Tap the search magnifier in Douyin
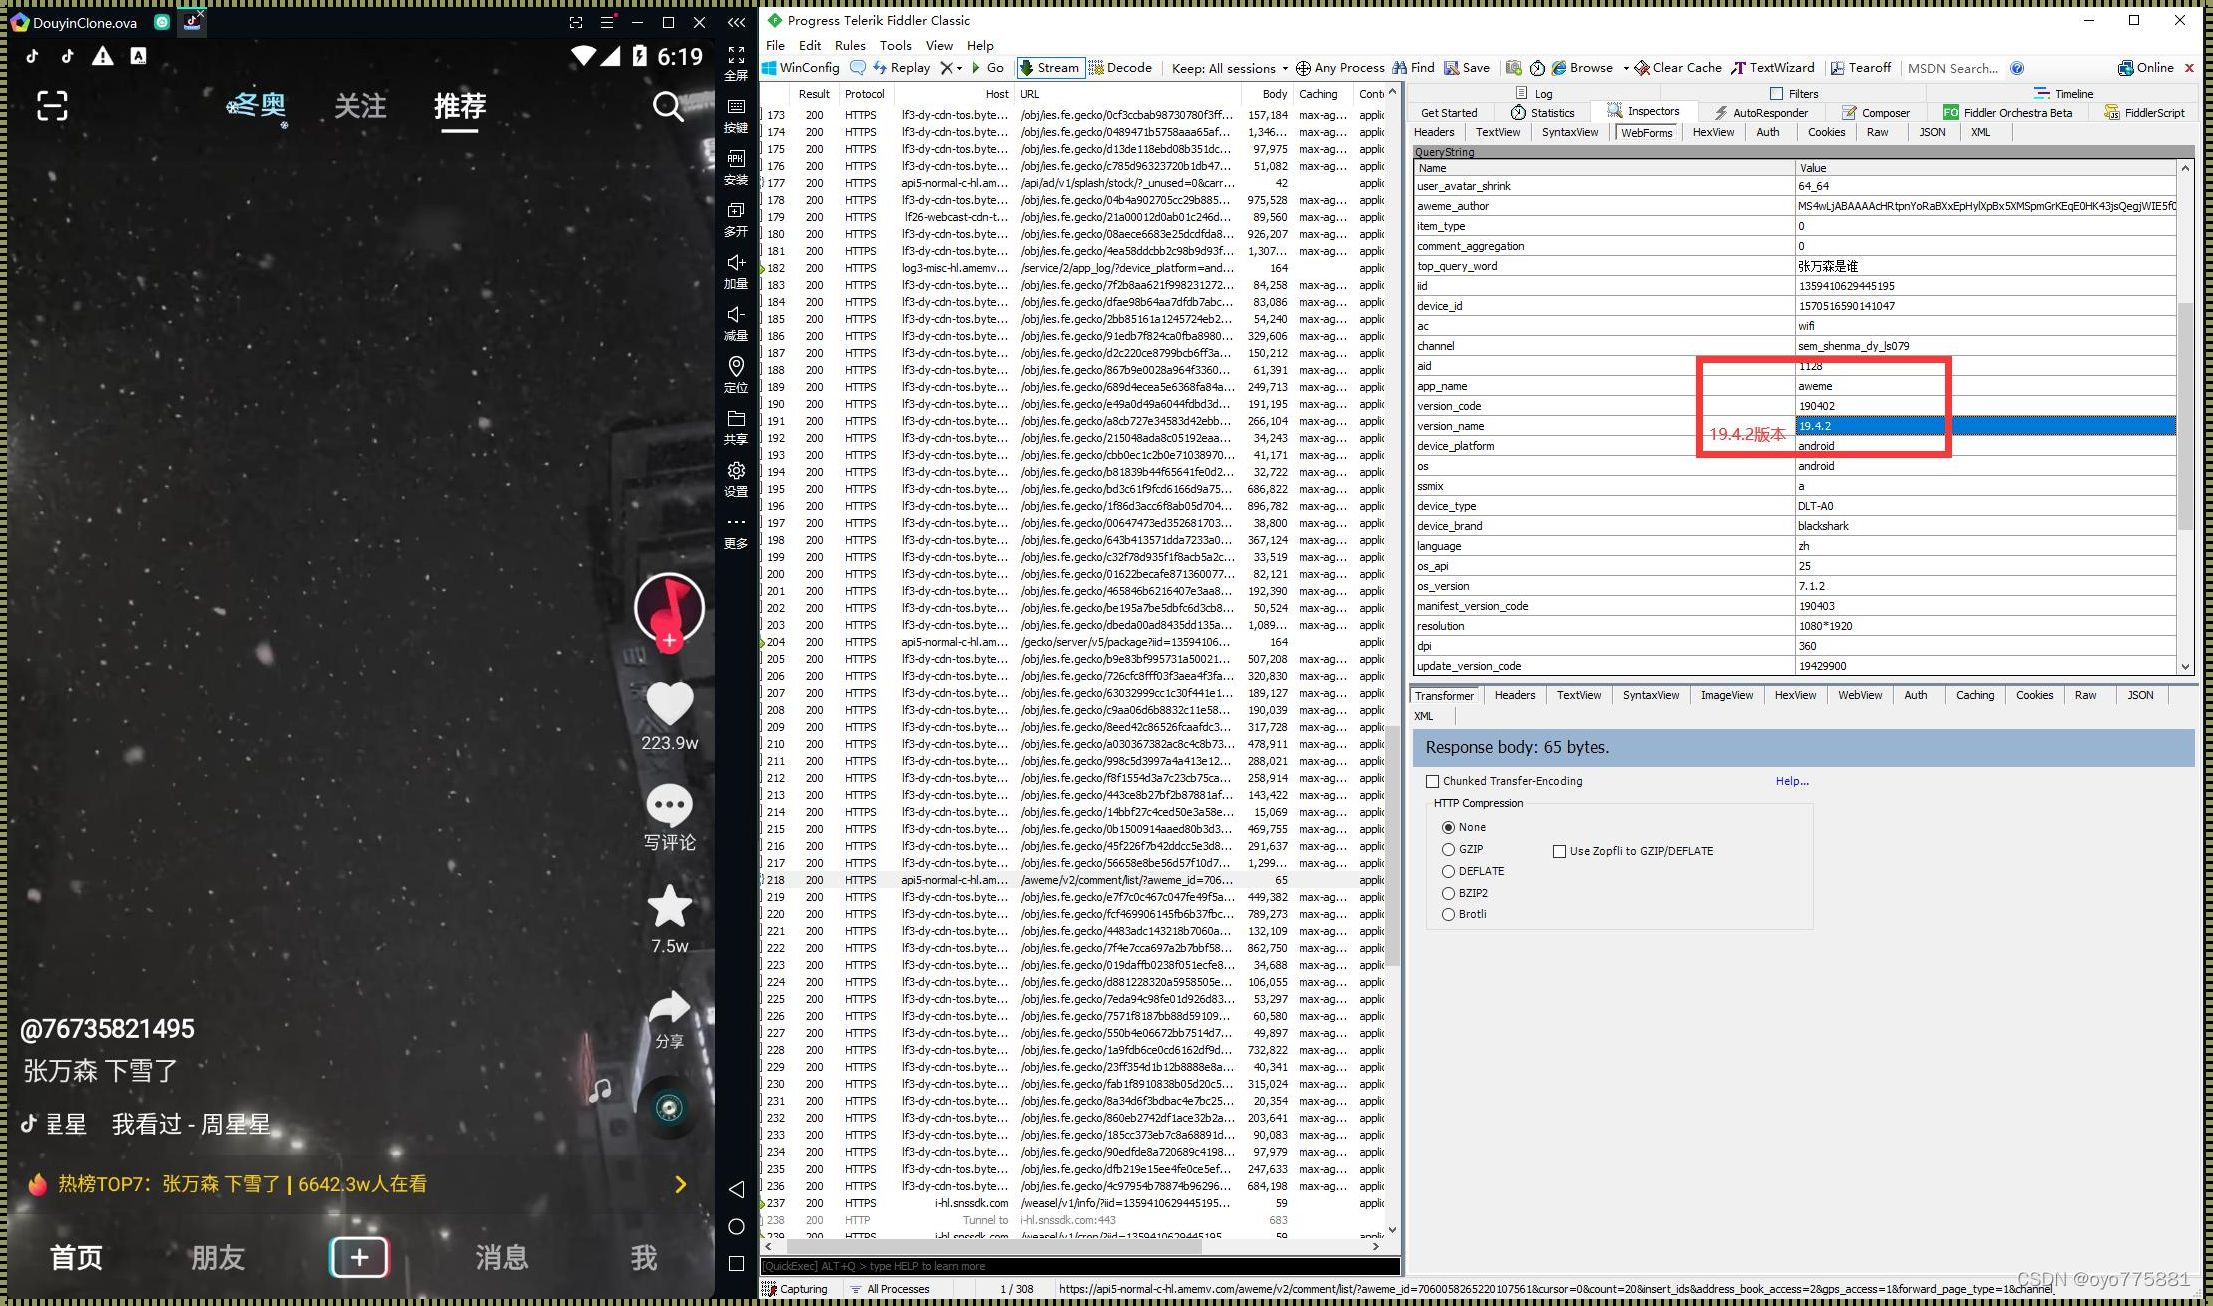 pyautogui.click(x=668, y=105)
